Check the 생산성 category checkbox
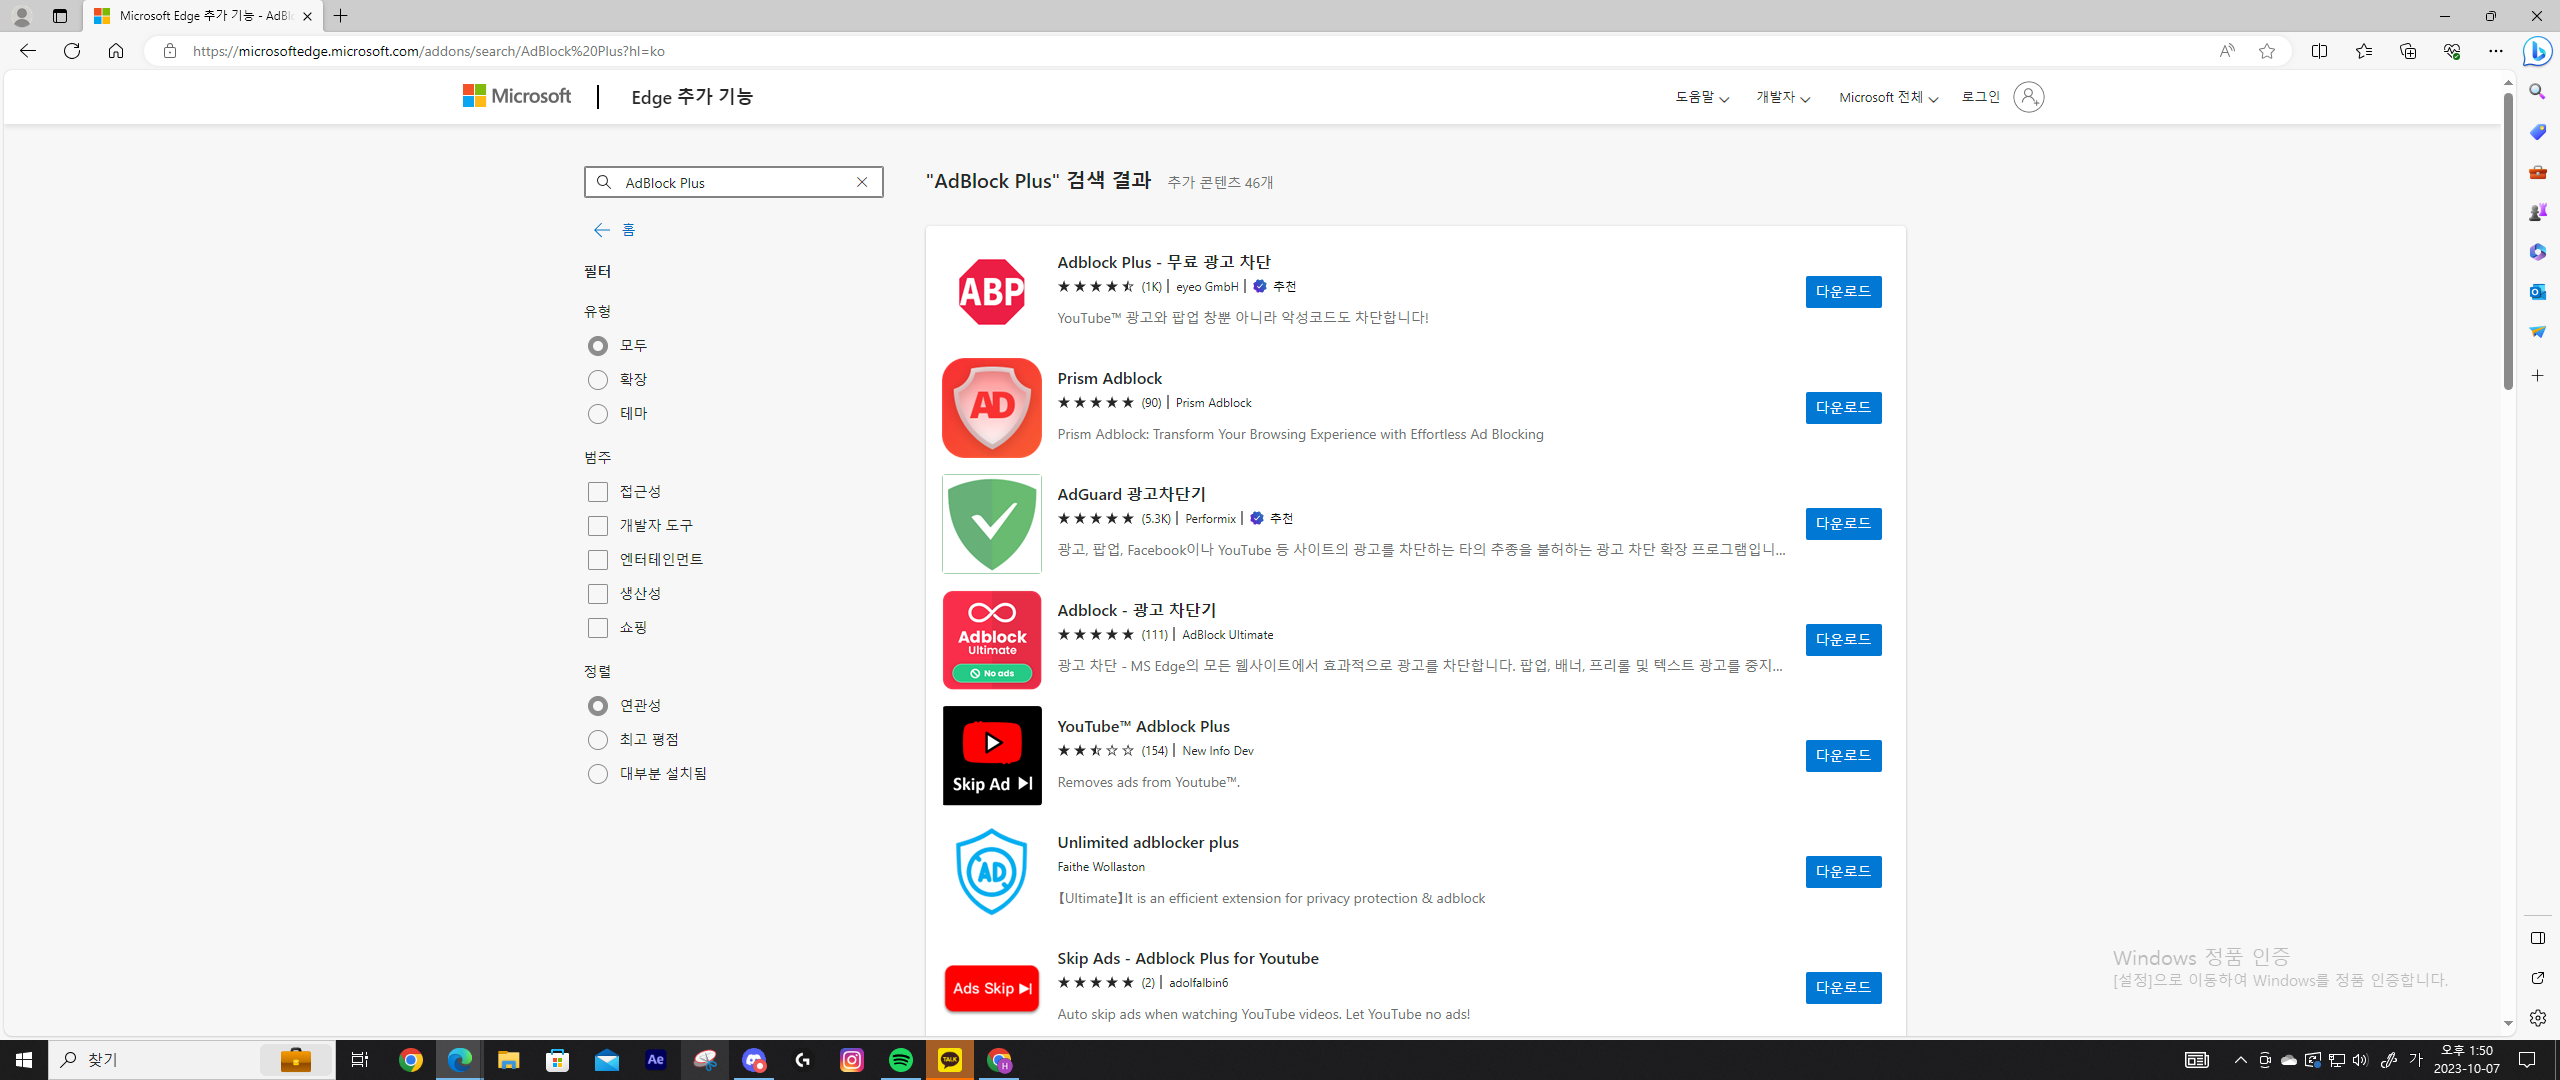The height and width of the screenshot is (1080, 2560). click(598, 594)
